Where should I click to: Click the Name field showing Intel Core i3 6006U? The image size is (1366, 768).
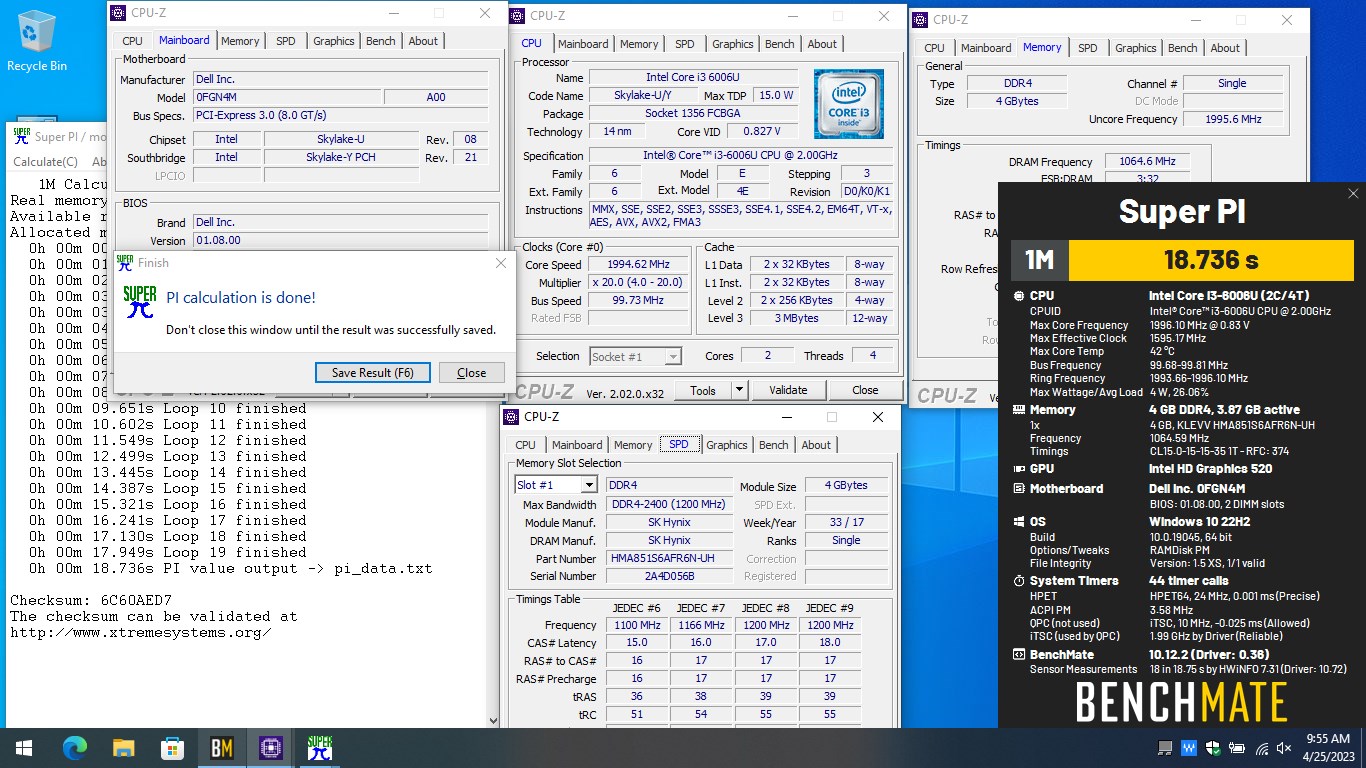point(693,78)
